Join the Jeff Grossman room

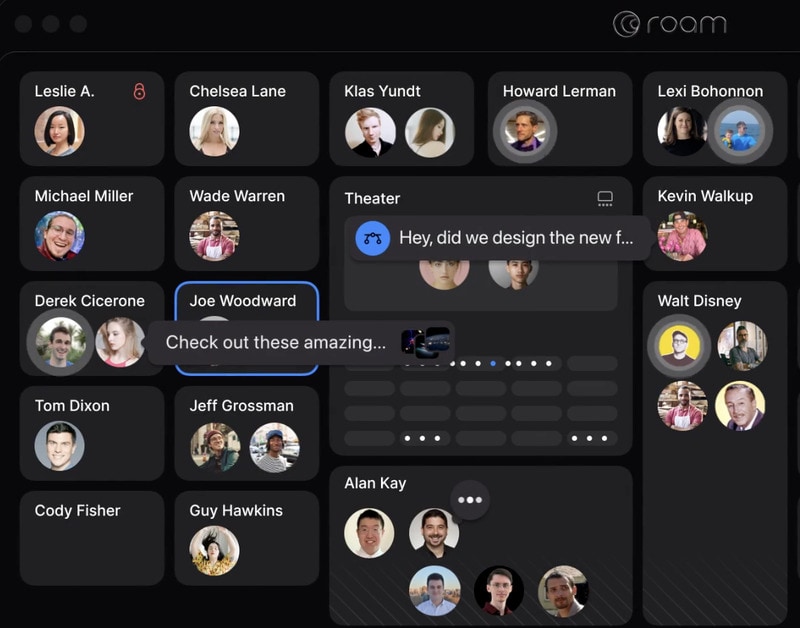pos(246,406)
